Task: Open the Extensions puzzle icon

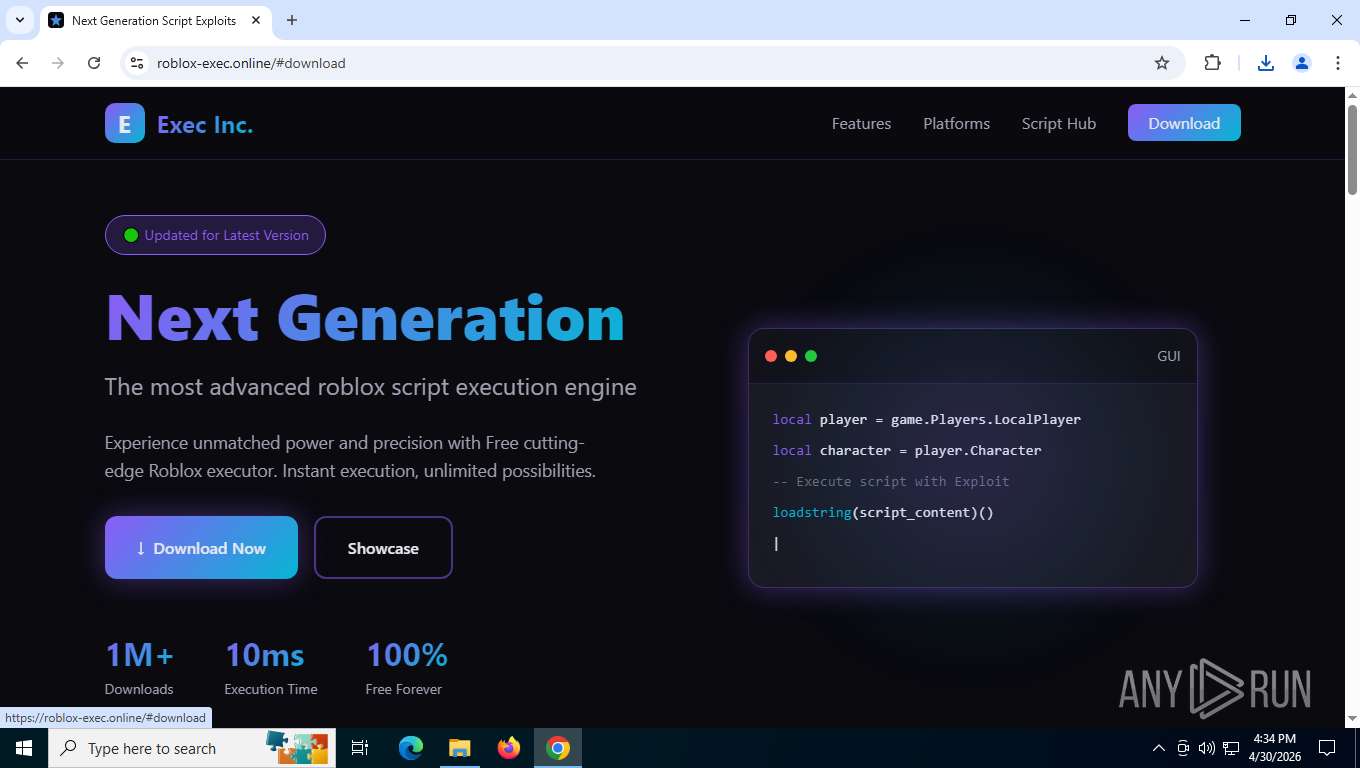Action: pyautogui.click(x=1213, y=63)
